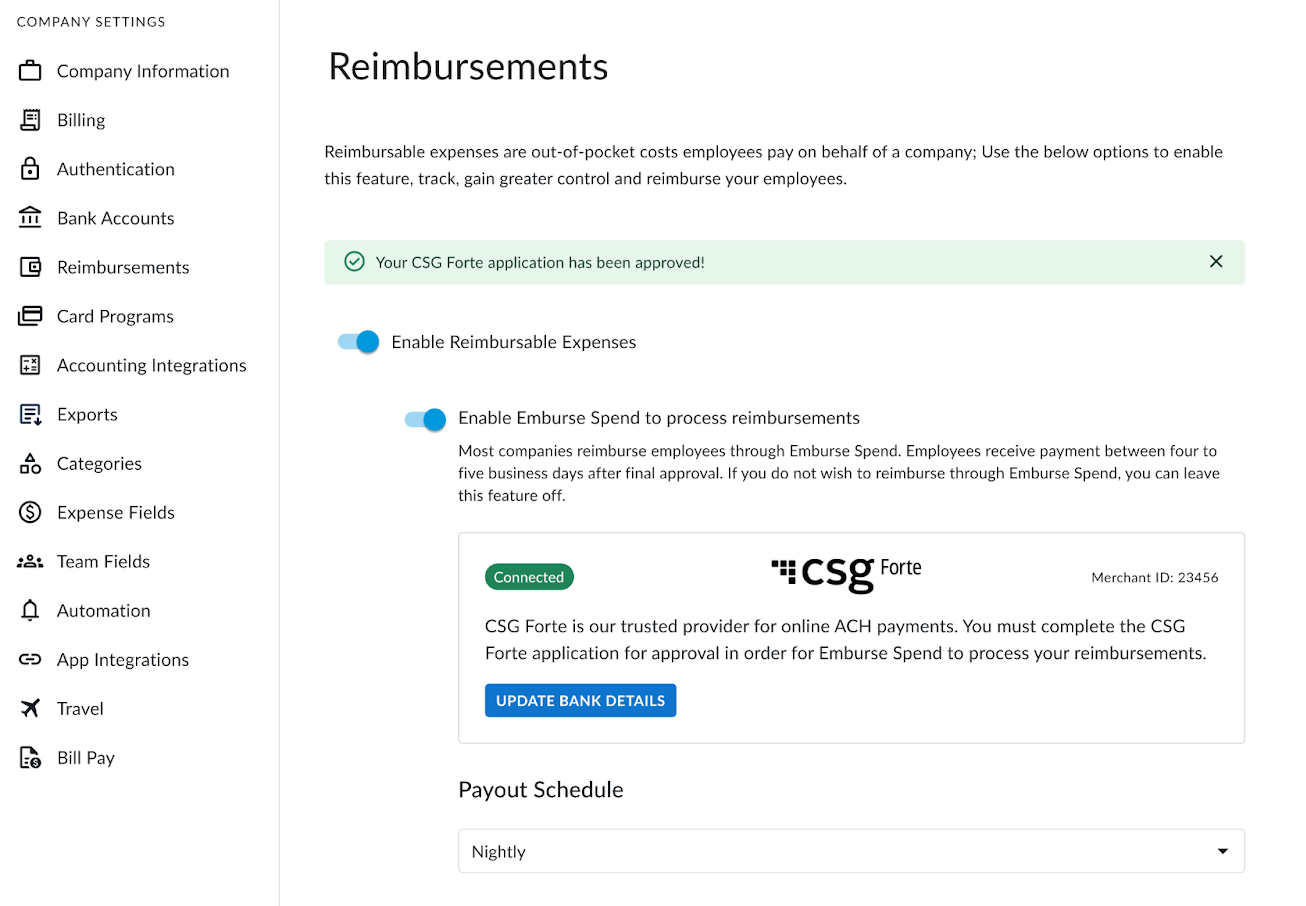Image resolution: width=1306 pixels, height=906 pixels.
Task: Open the Automation bell icon
Action: click(31, 610)
